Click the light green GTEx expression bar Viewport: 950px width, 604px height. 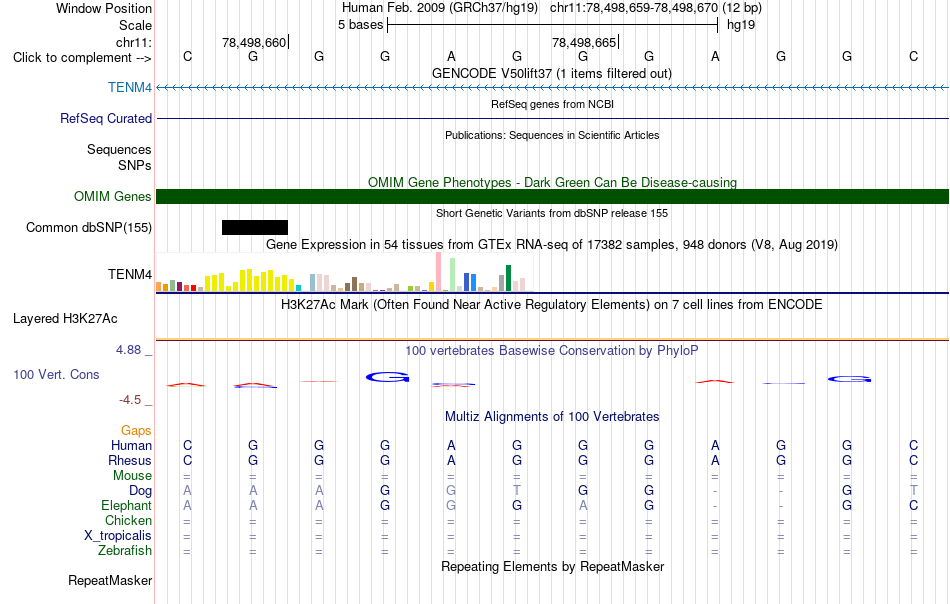(452, 274)
